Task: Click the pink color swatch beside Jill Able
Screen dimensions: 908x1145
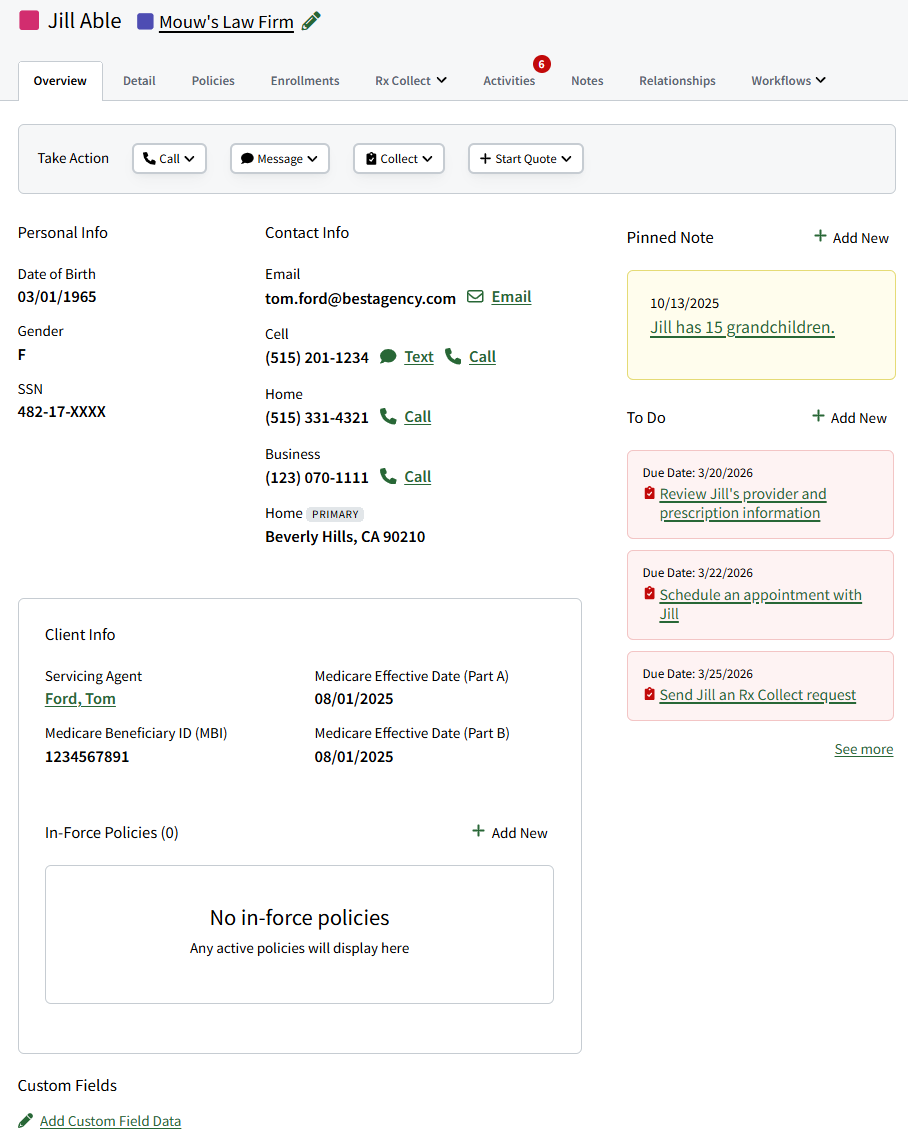Action: [x=28, y=20]
